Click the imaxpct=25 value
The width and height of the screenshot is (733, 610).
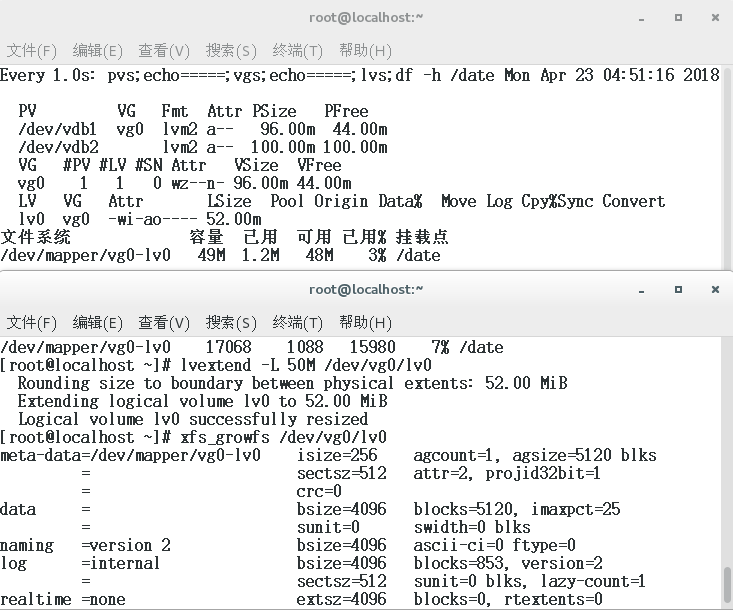point(576,509)
